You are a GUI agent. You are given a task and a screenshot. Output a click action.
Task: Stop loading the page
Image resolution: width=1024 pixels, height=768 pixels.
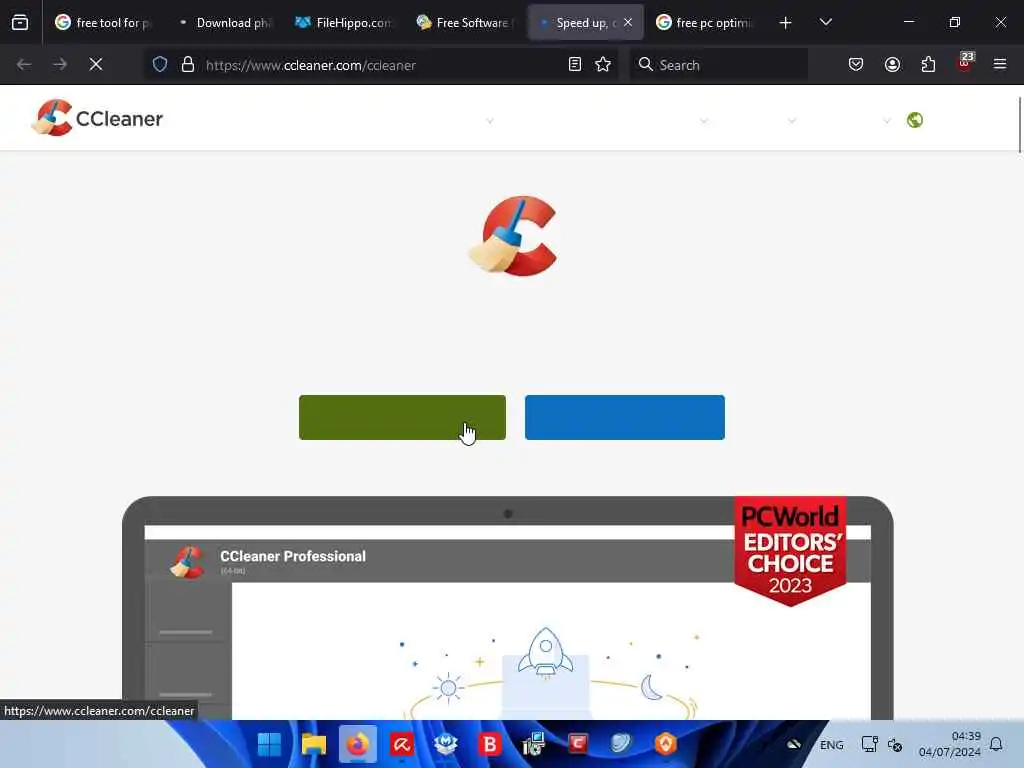(x=96, y=64)
